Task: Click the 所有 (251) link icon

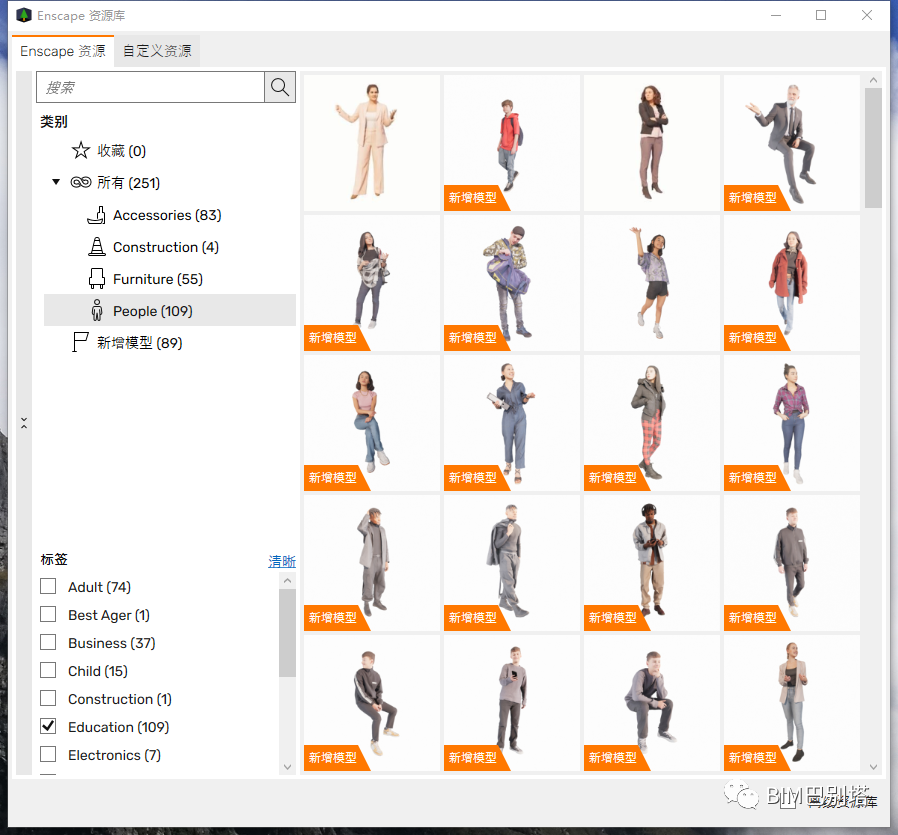Action: click(81, 182)
